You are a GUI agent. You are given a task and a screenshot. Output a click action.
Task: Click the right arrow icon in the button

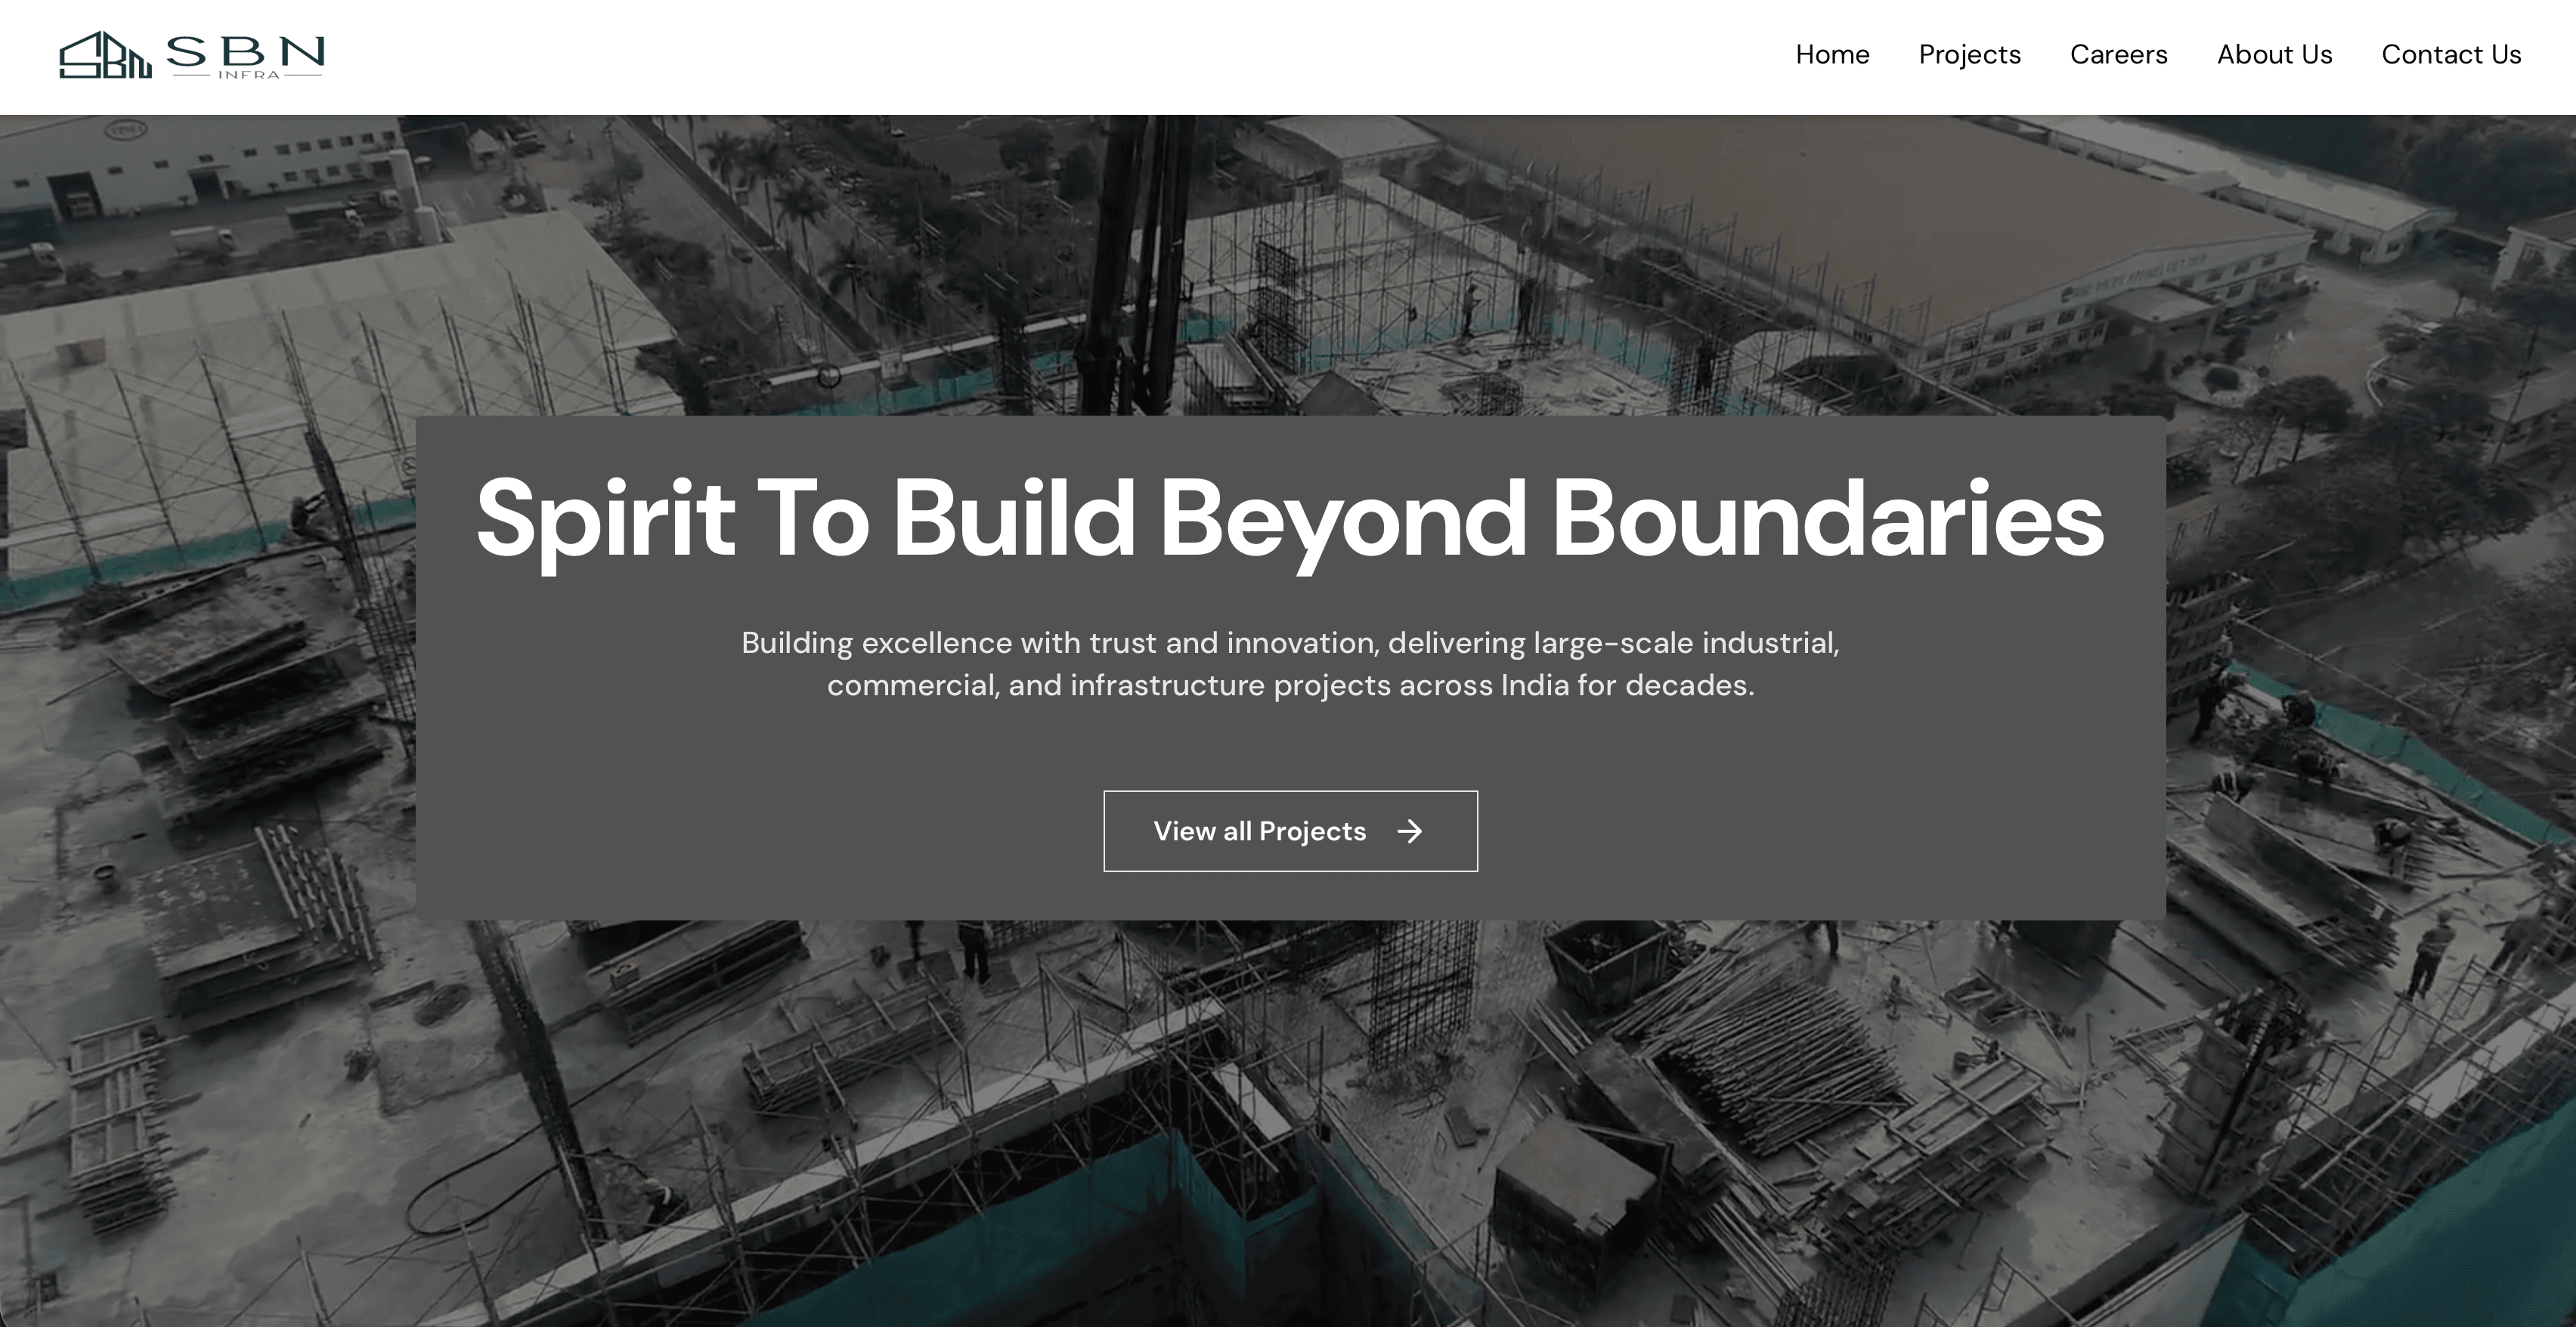point(1410,832)
